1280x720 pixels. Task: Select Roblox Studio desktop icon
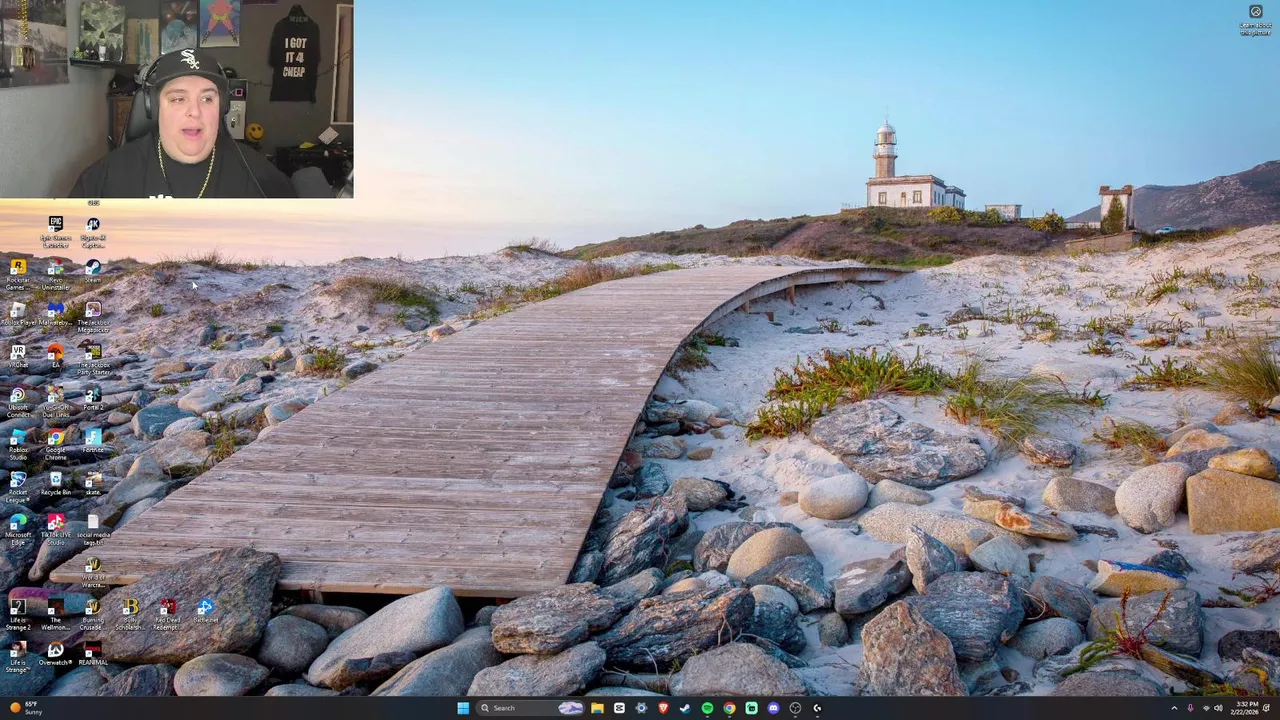(x=18, y=446)
